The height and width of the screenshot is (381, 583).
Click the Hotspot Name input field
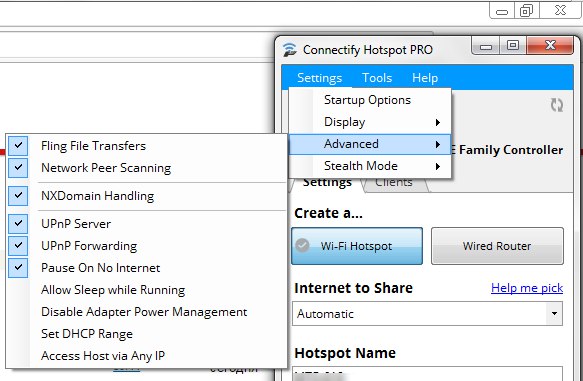(x=427, y=374)
